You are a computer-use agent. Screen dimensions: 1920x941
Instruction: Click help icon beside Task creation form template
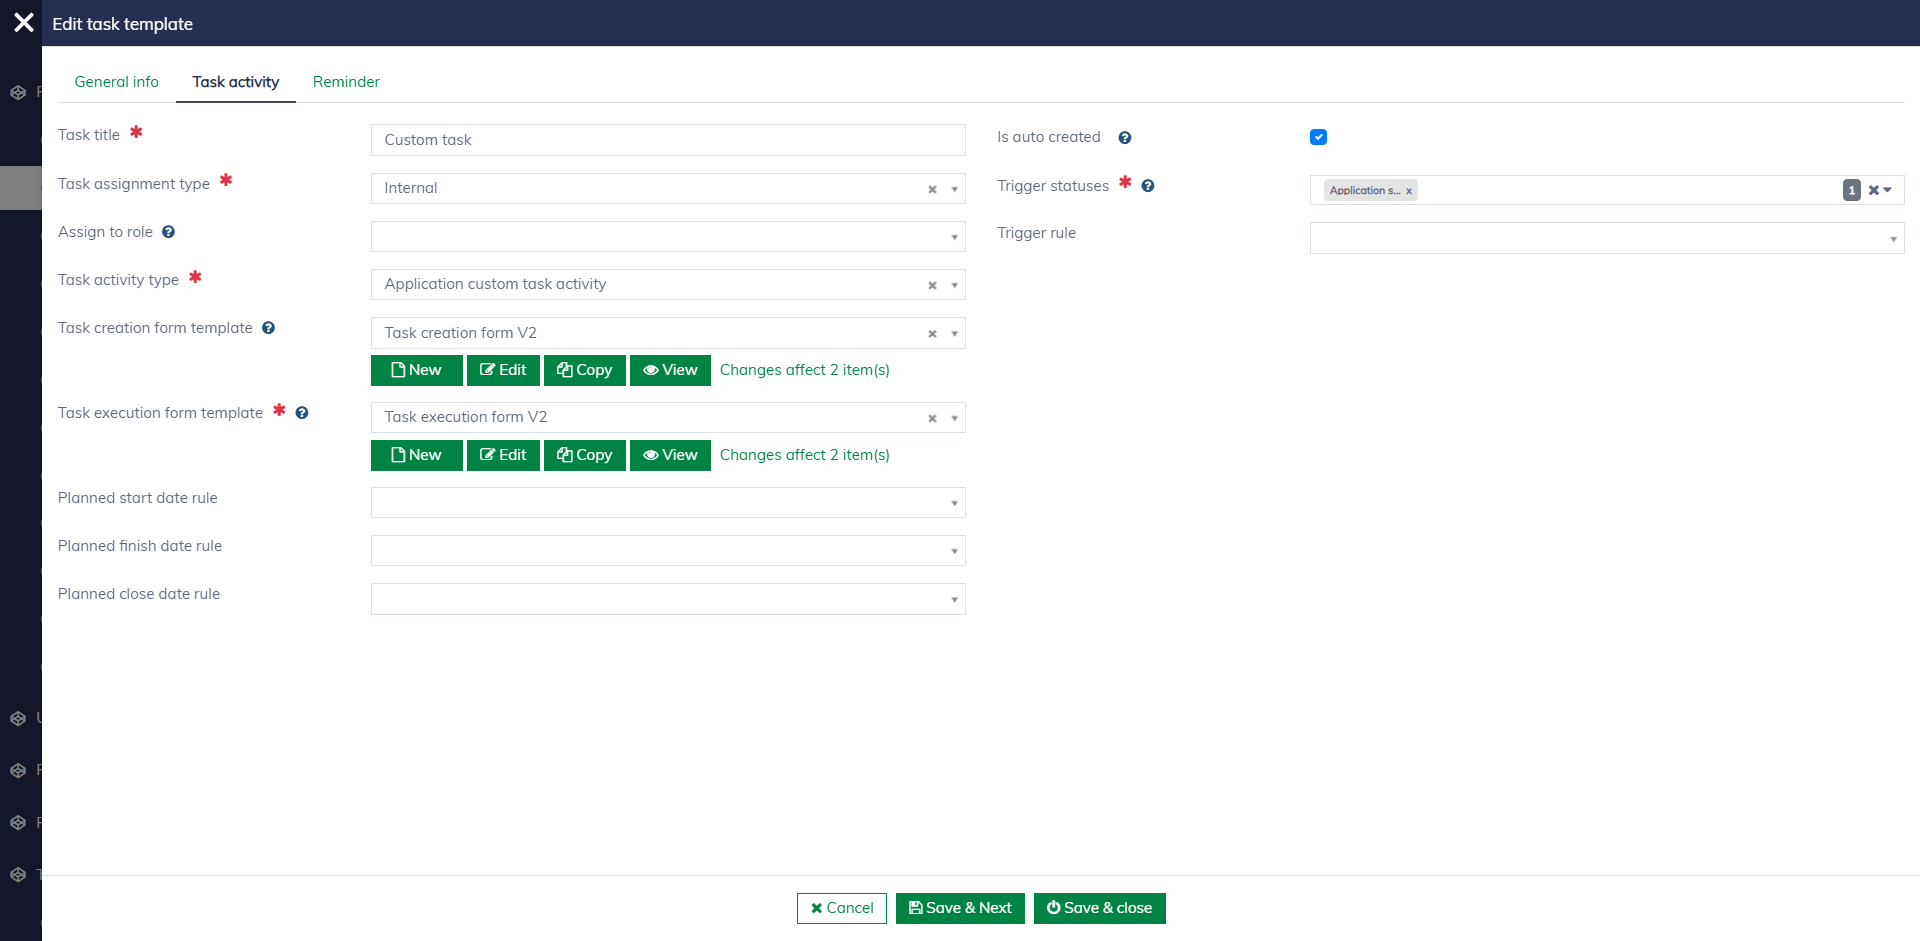click(268, 328)
